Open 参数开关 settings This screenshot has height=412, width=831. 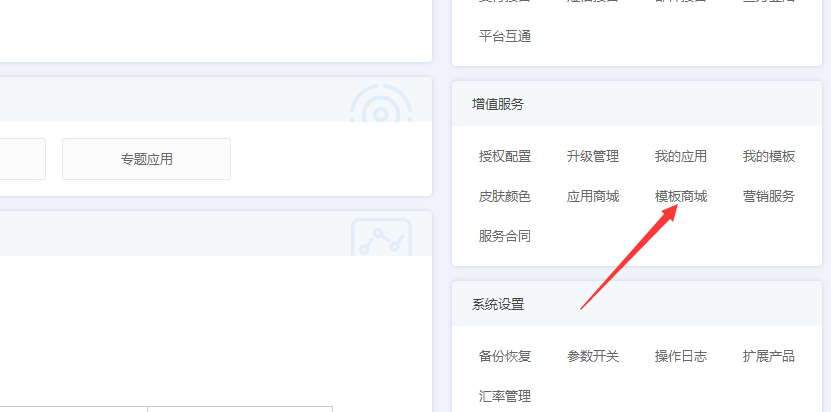tap(593, 356)
